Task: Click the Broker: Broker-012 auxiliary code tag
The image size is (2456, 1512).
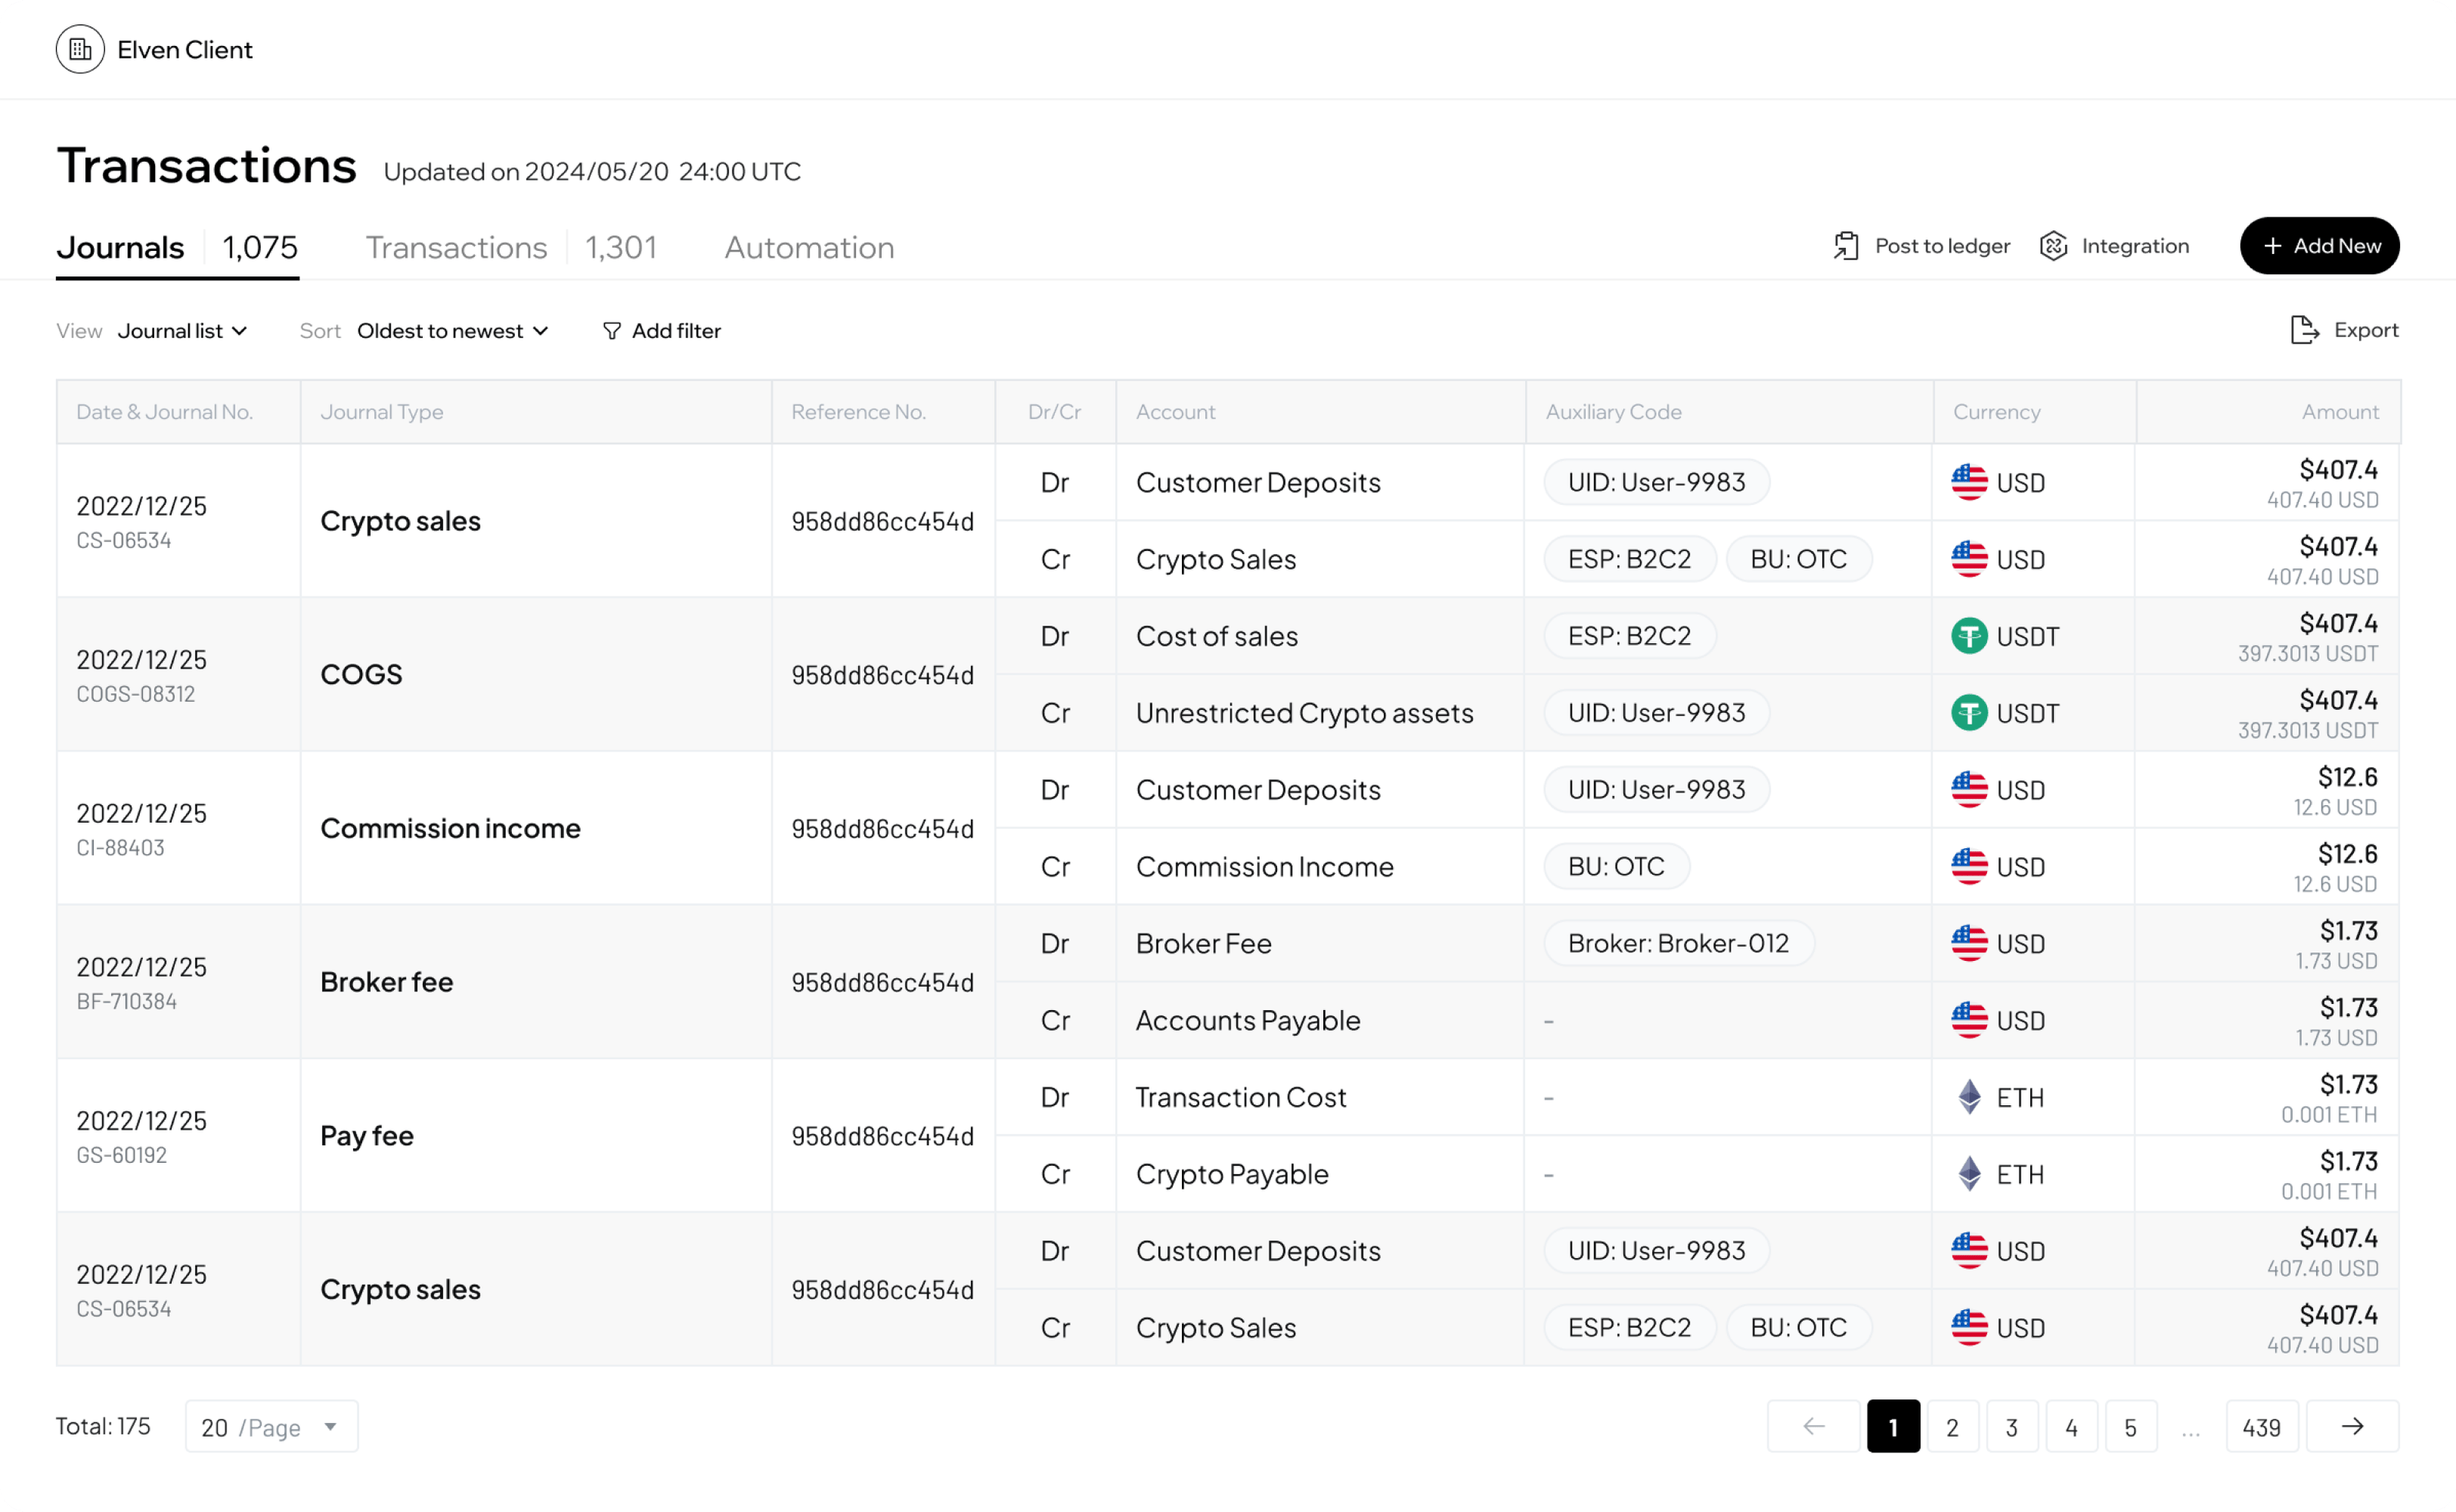Action: tap(1678, 943)
